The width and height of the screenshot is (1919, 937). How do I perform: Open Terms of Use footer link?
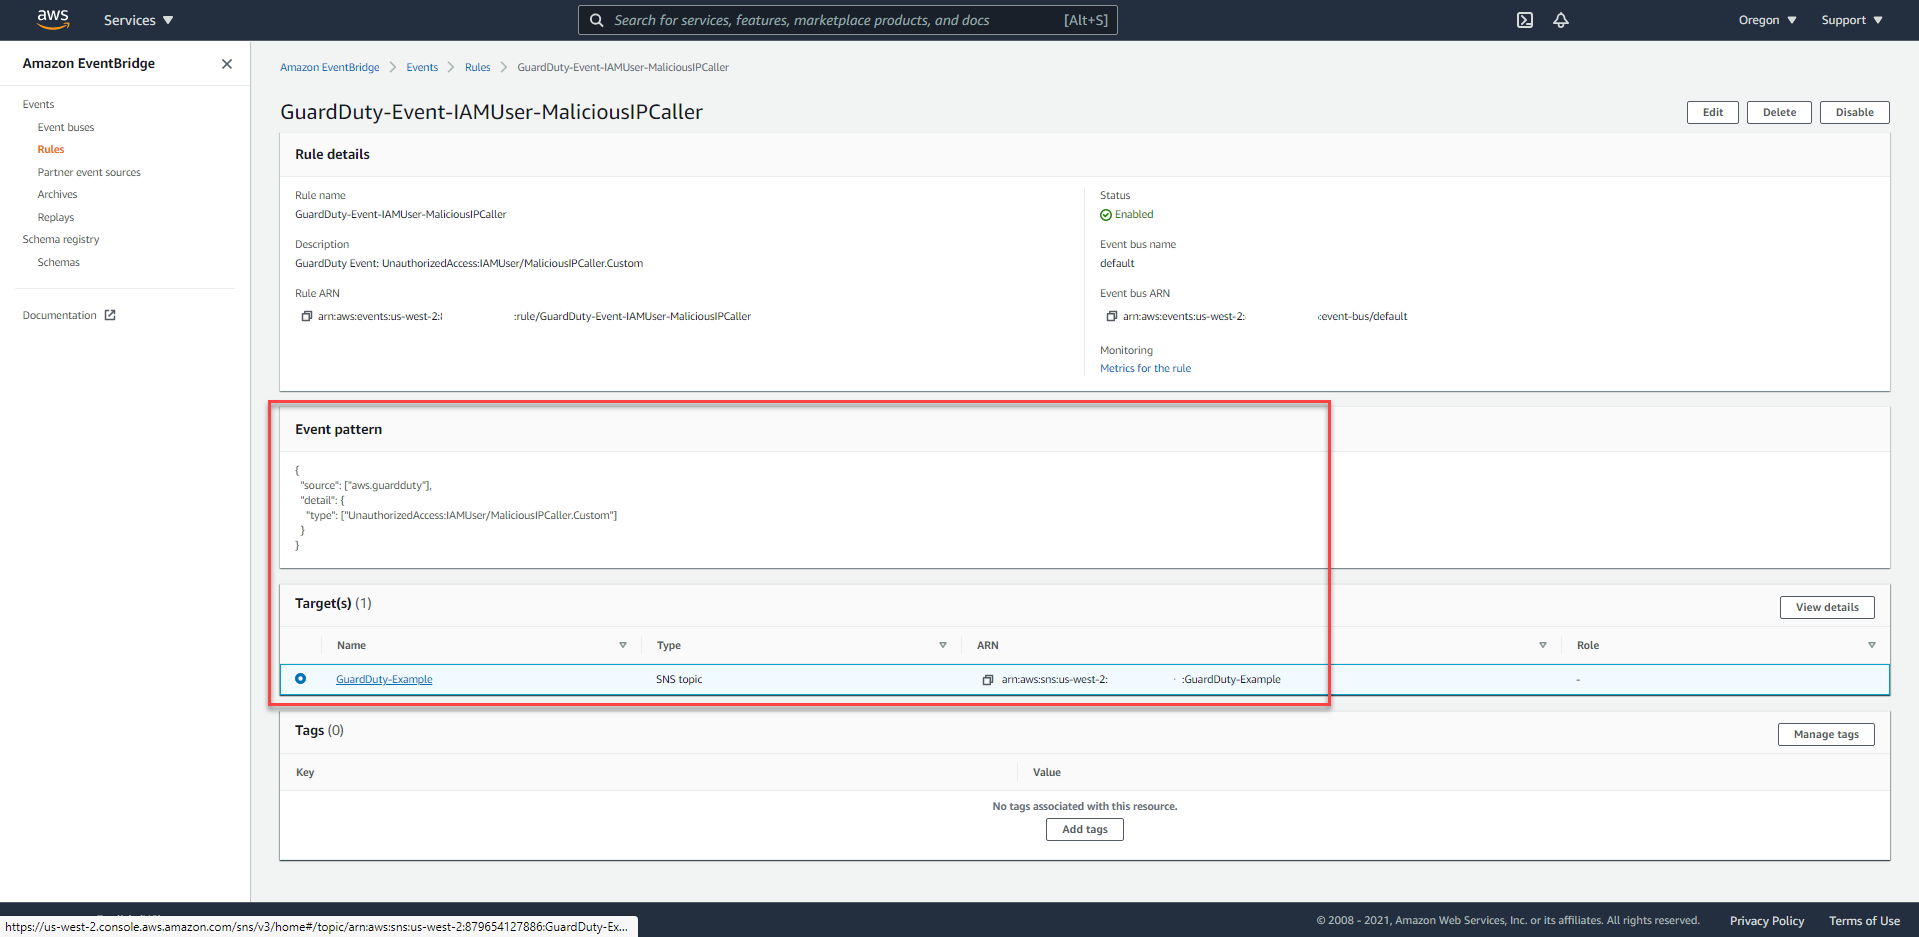1864,921
